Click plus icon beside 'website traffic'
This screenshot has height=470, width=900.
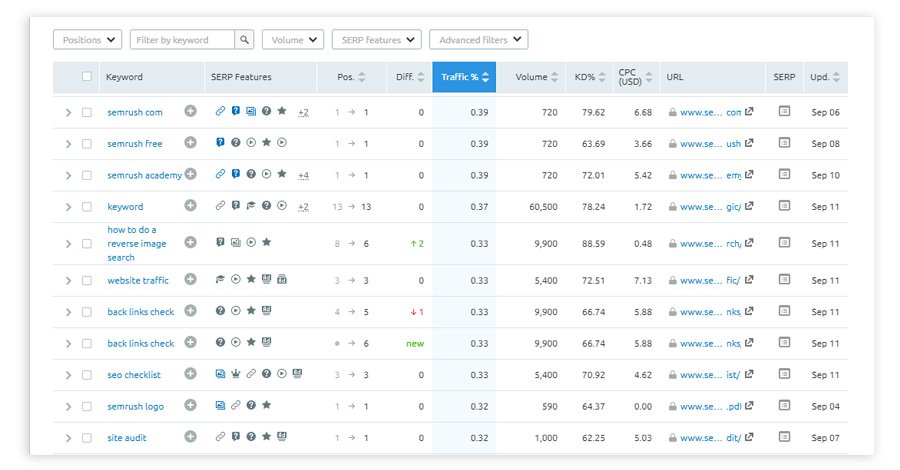coord(191,279)
